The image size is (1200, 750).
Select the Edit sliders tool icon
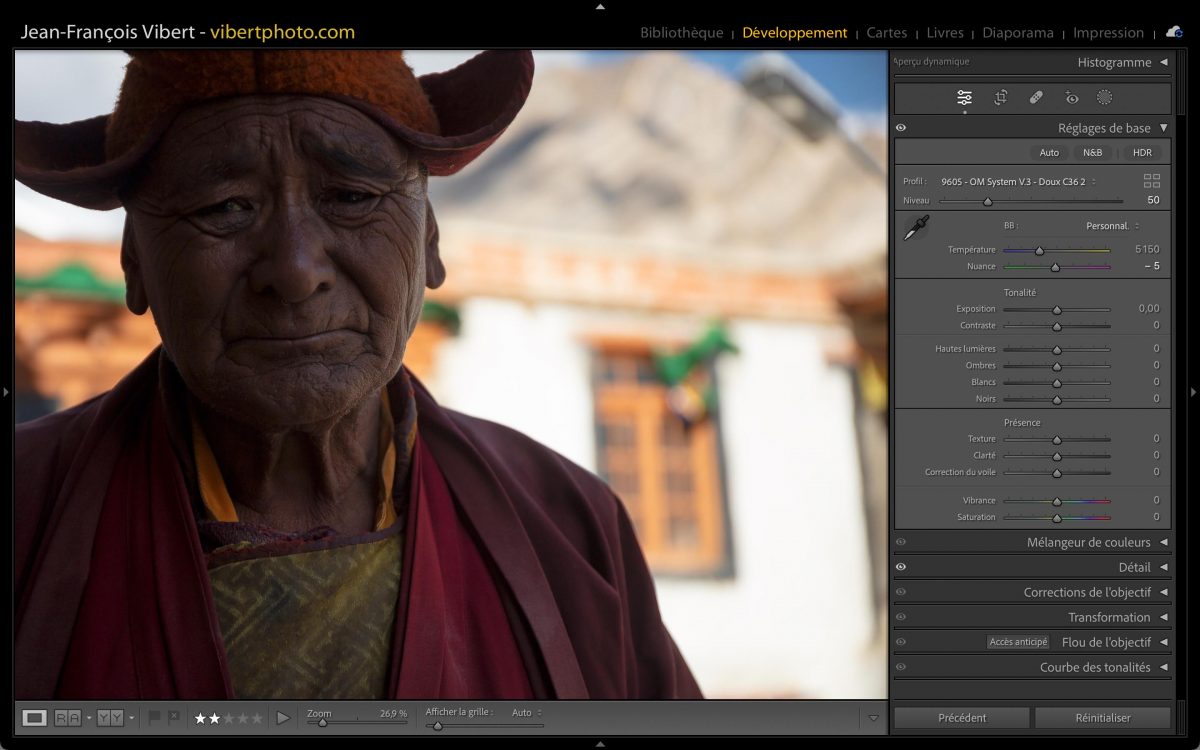coord(964,98)
